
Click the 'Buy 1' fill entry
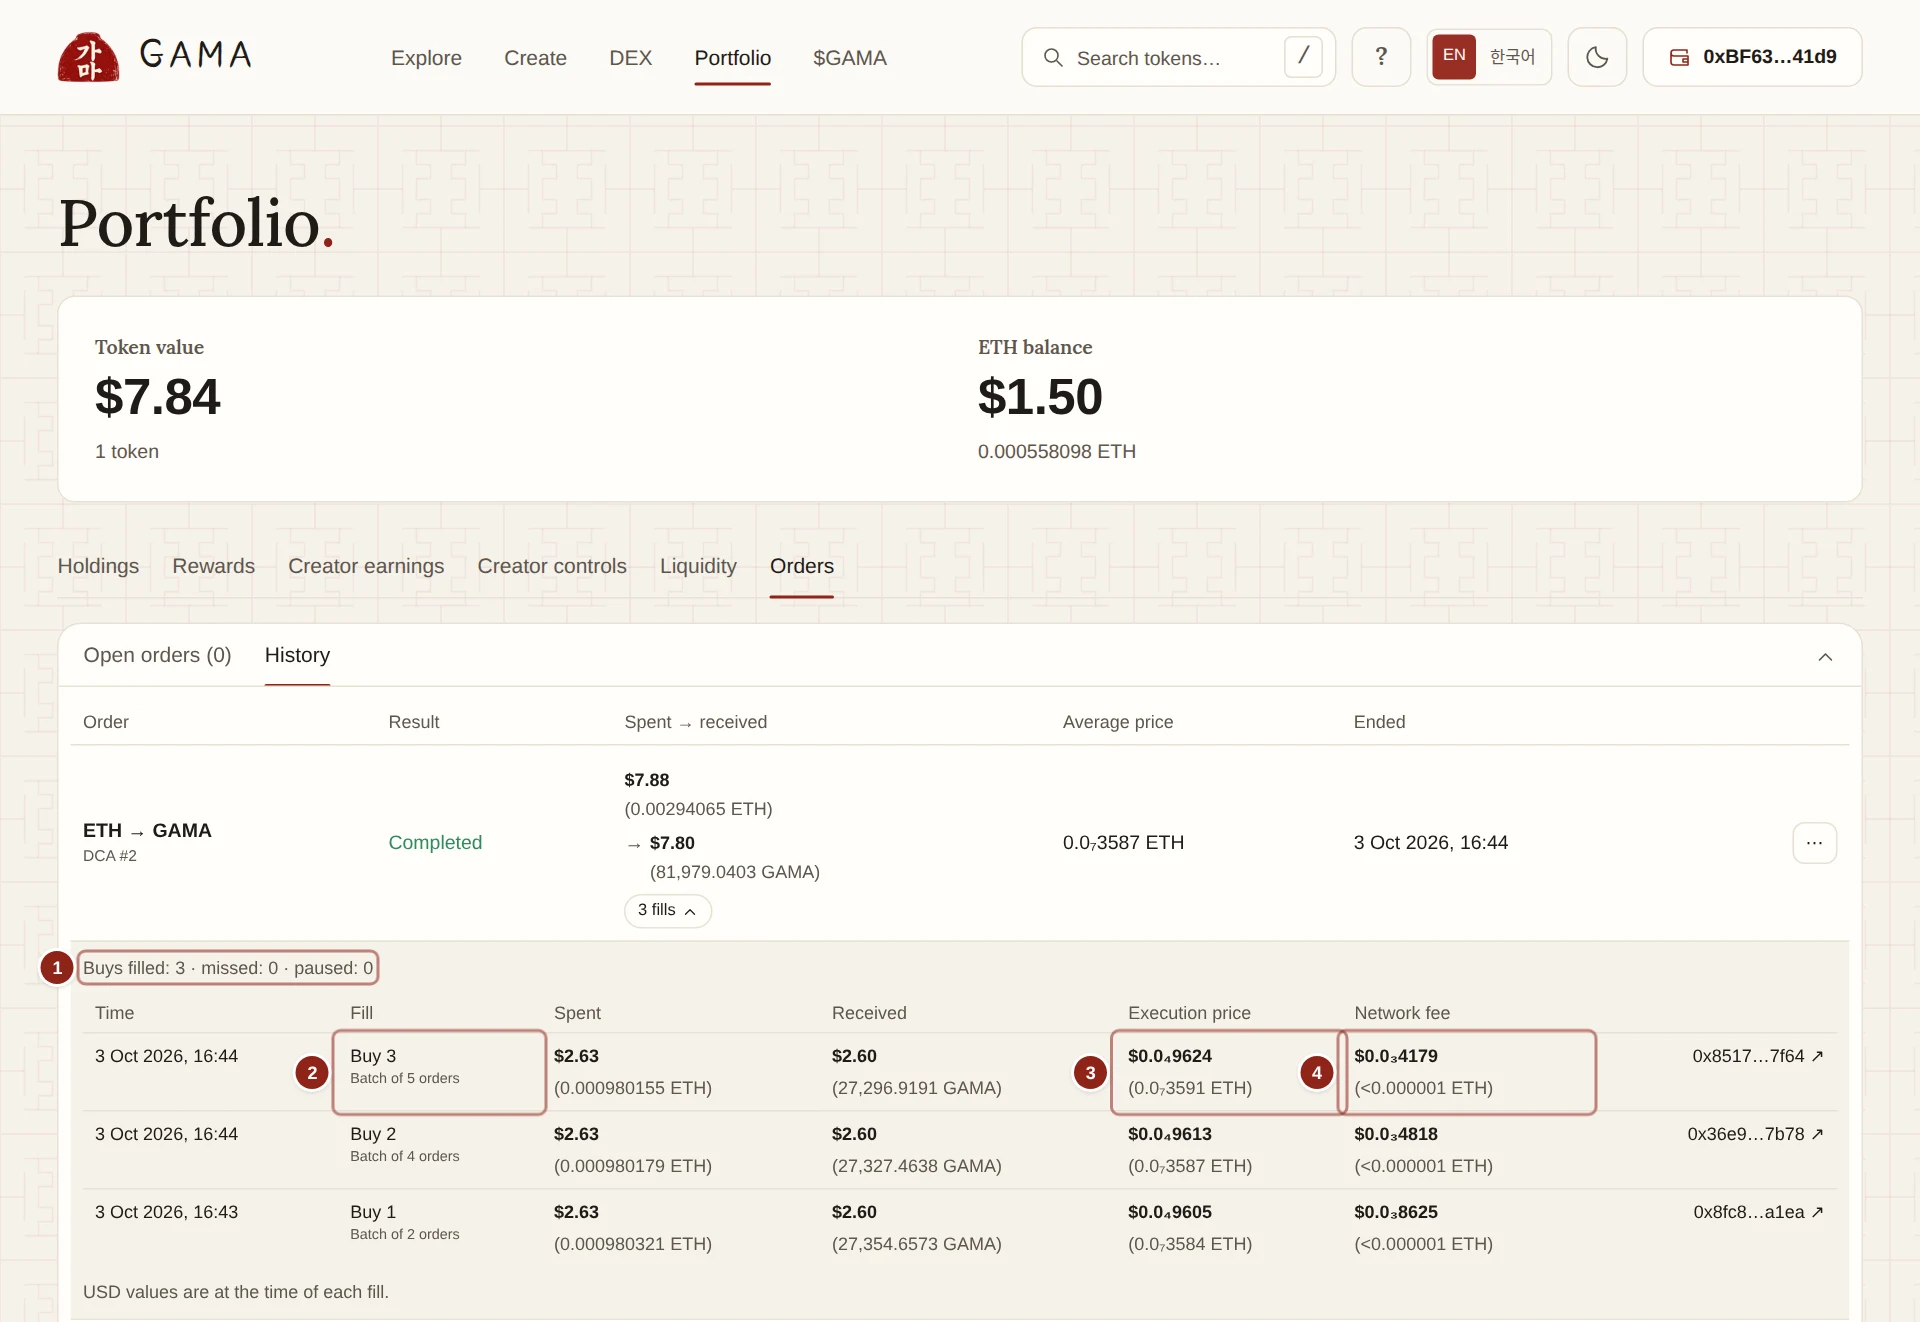pos(373,1212)
